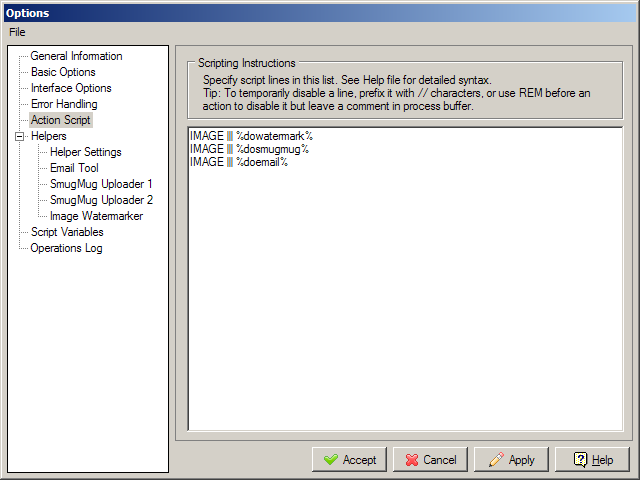Click the Cancel button label
This screenshot has height=480, width=640.
point(440,460)
